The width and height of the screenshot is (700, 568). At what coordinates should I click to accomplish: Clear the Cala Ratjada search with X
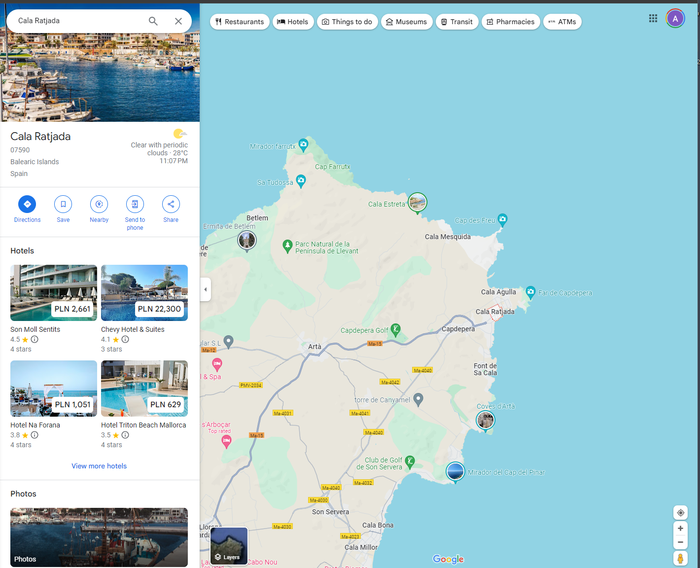coord(178,21)
